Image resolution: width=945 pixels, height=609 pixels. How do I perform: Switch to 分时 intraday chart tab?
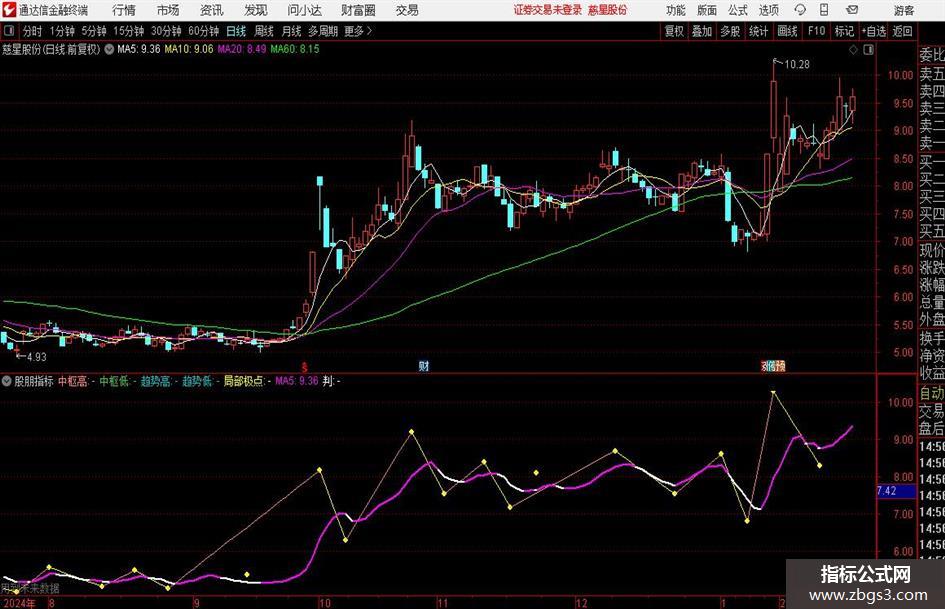tap(32, 31)
